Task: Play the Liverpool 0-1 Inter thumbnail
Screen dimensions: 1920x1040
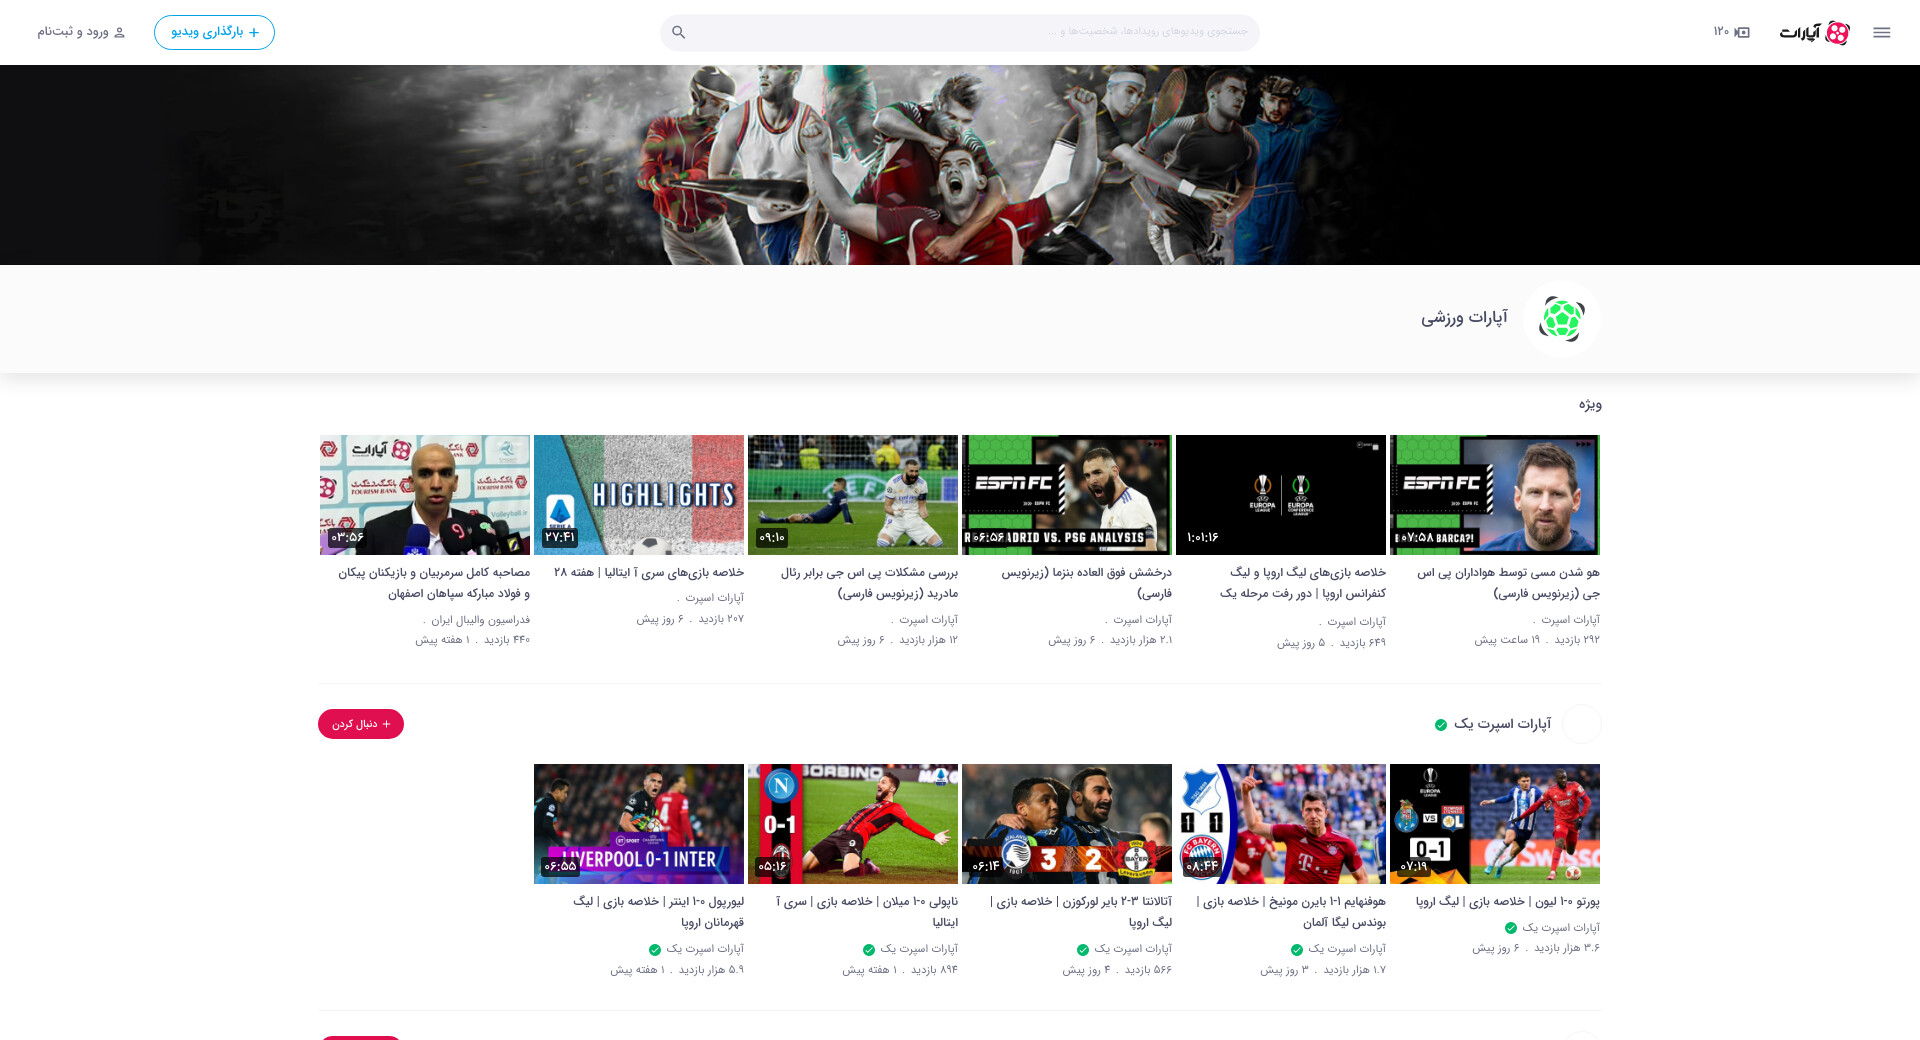Action: (x=638, y=823)
